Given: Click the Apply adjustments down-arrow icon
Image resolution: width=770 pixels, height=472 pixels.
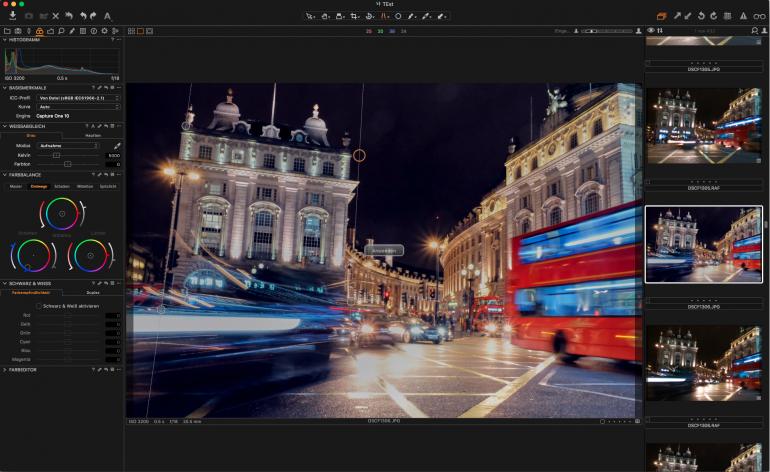Looking at the screenshot, I should click(x=688, y=16).
